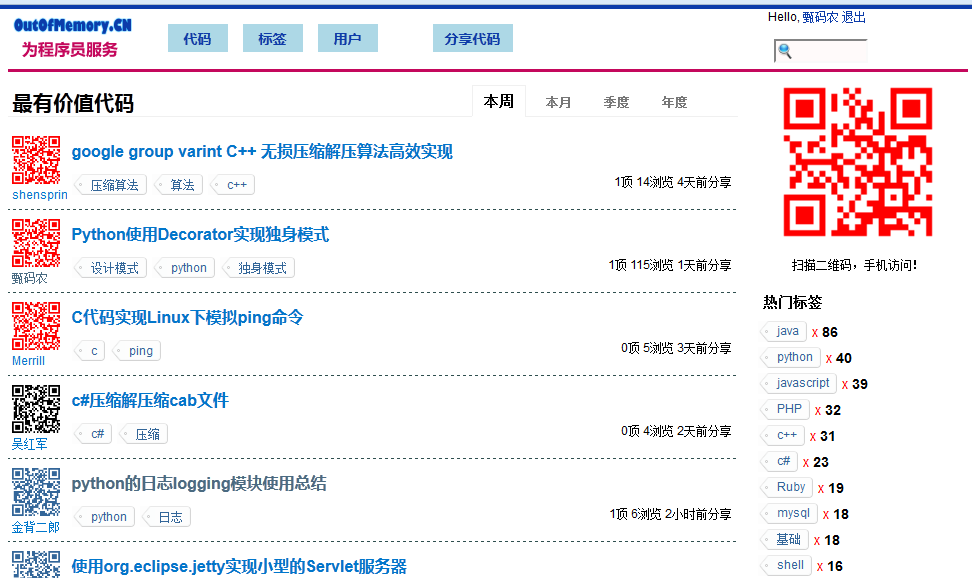The height and width of the screenshot is (578, 972).
Task: Click the 压缩算法 tag
Action: 111,185
